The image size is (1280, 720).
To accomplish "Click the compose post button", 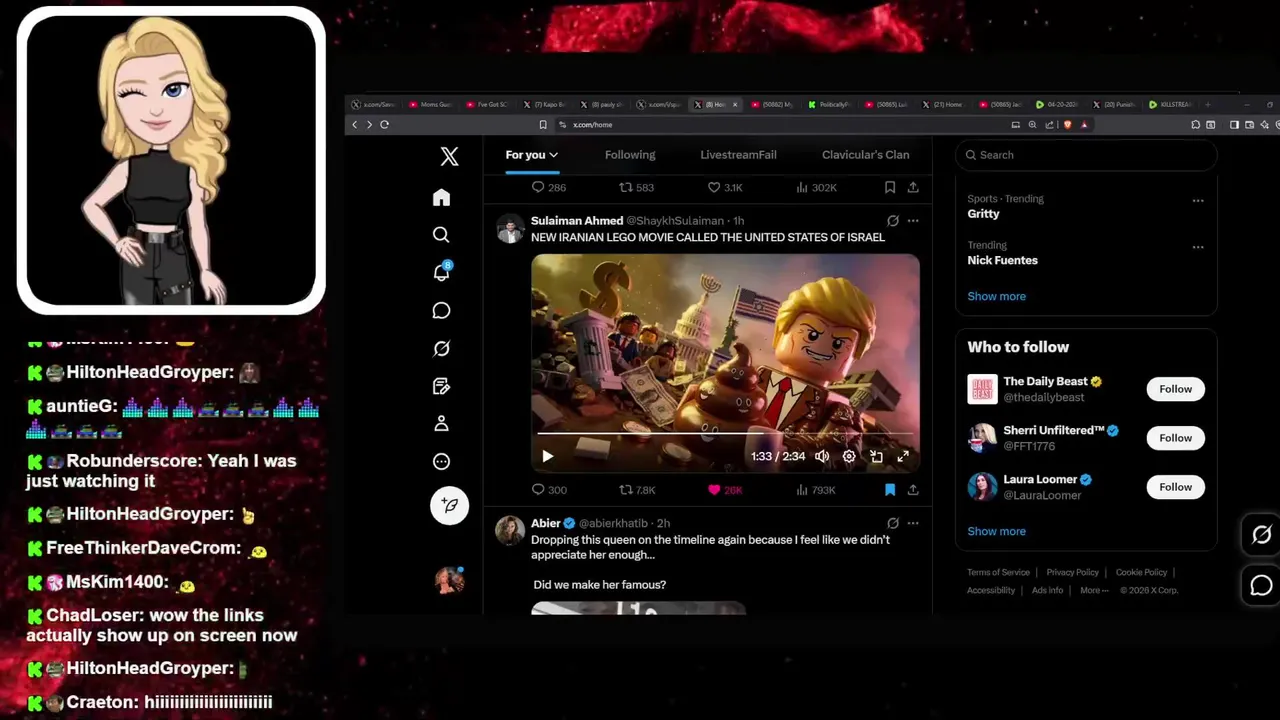I will tap(449, 505).
